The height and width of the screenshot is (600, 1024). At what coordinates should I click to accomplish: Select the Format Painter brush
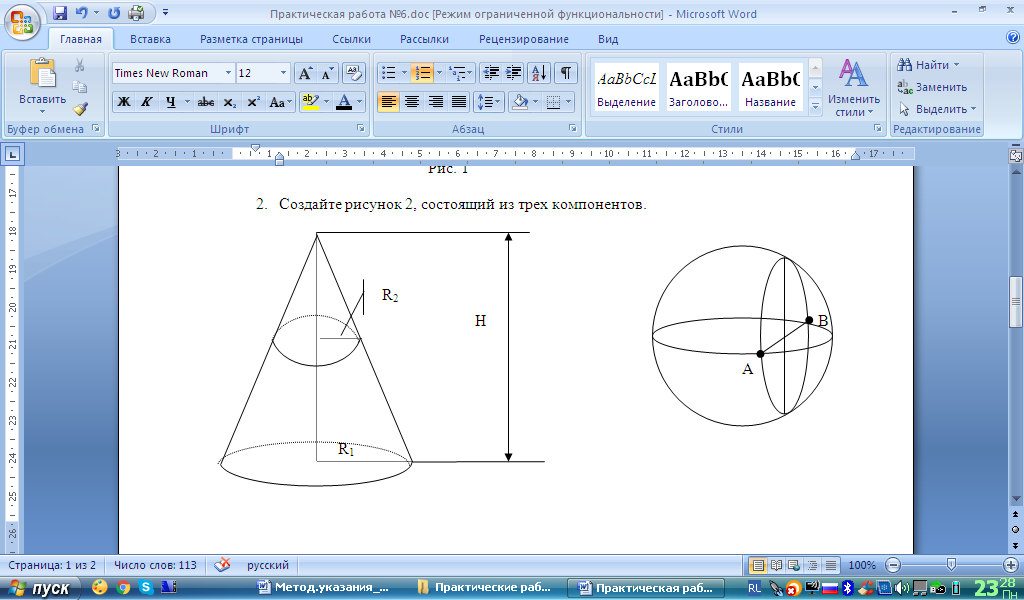tap(80, 109)
